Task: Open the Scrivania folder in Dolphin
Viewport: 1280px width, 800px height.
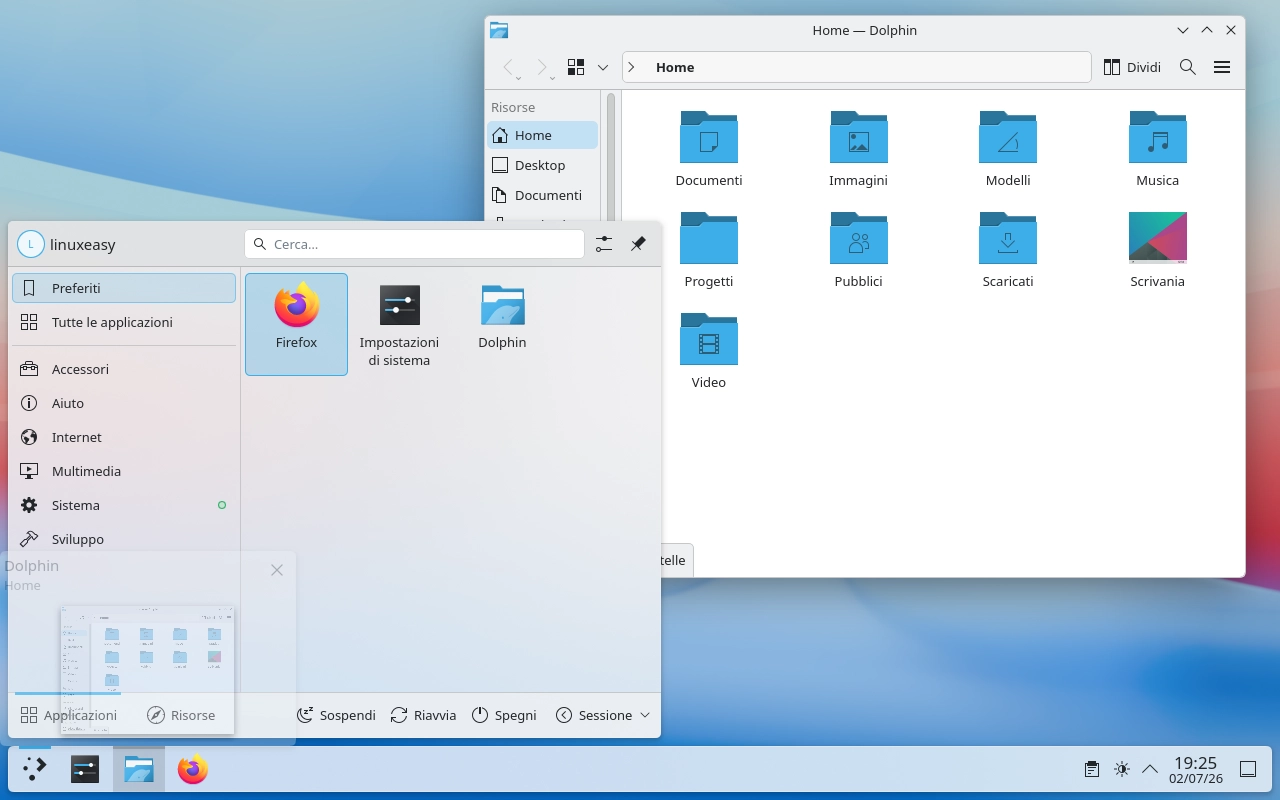Action: pos(1157,249)
